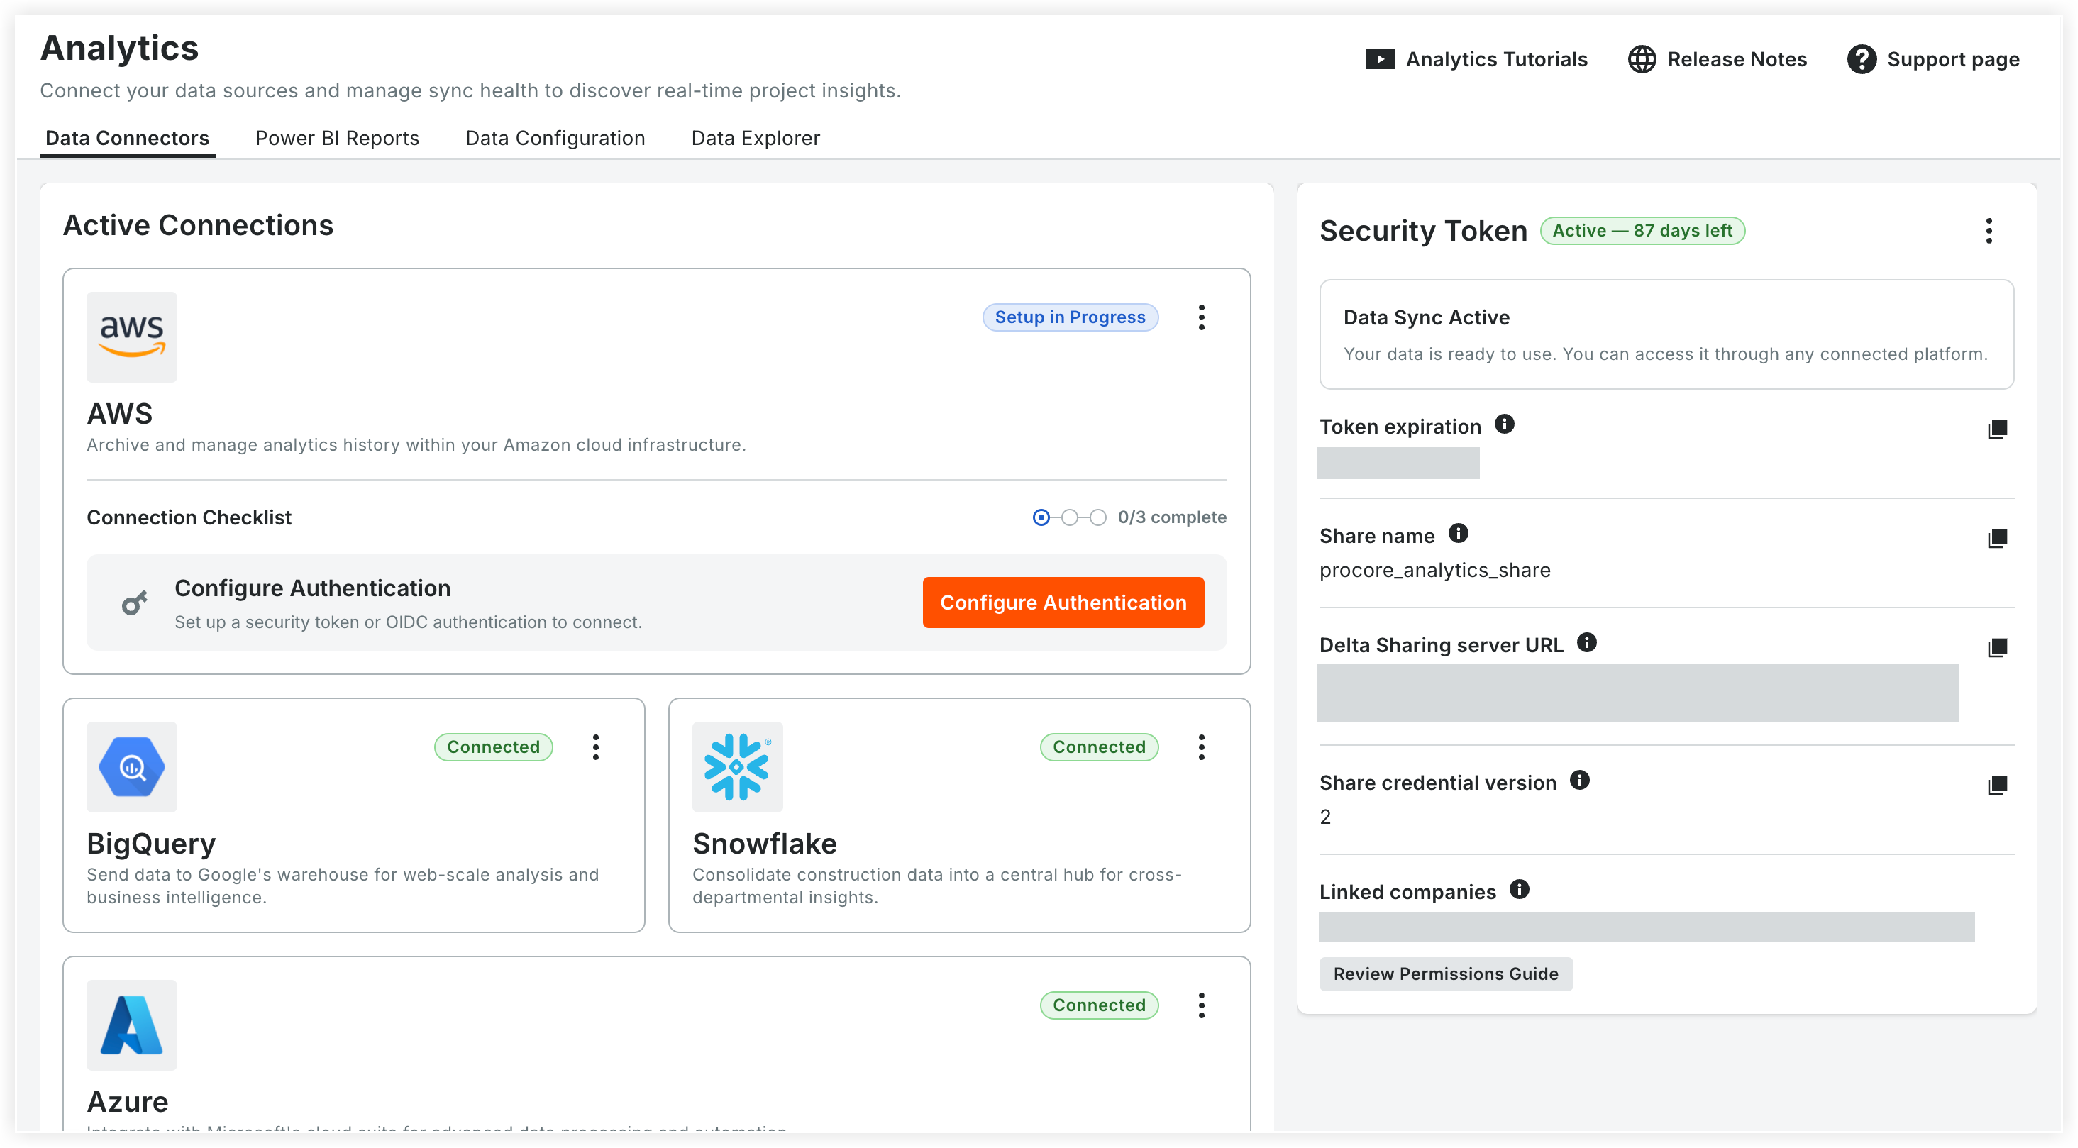Image resolution: width=2078 pixels, height=1148 pixels.
Task: Open the Power BI Reports tab
Action: (x=338, y=138)
